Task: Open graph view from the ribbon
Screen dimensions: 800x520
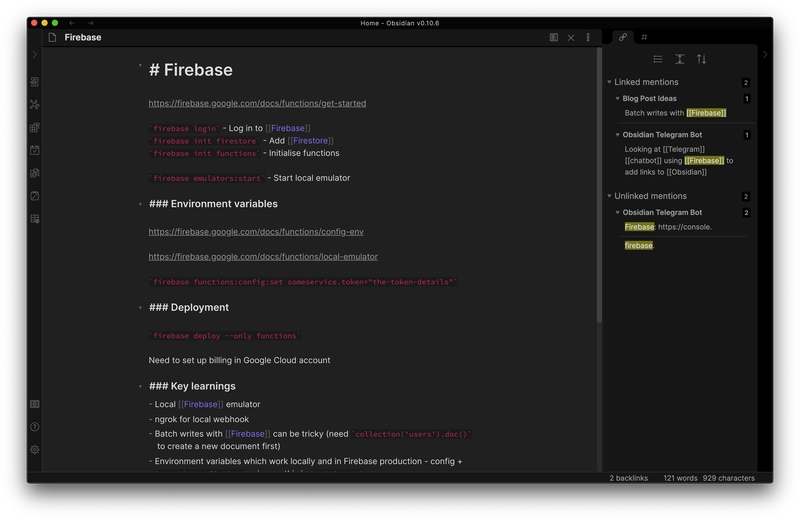Action: pyautogui.click(x=35, y=105)
